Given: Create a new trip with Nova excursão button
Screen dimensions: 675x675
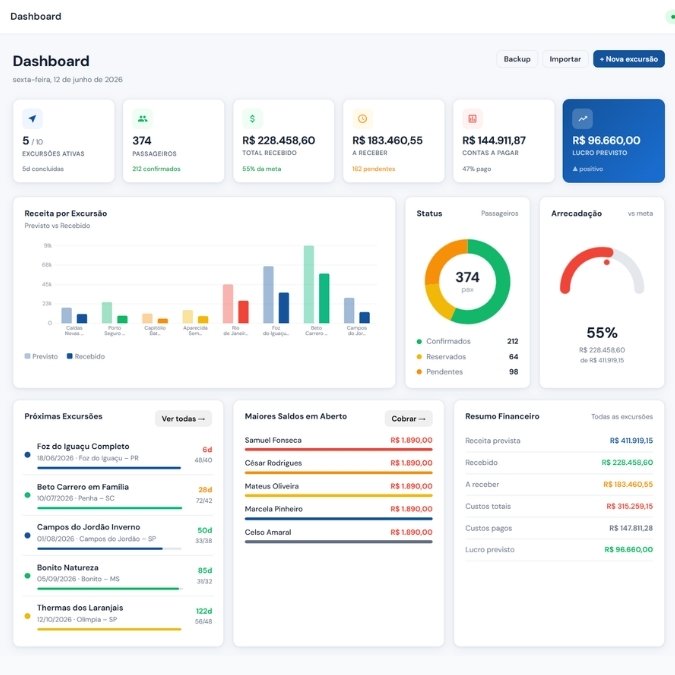Looking at the screenshot, I should [629, 59].
